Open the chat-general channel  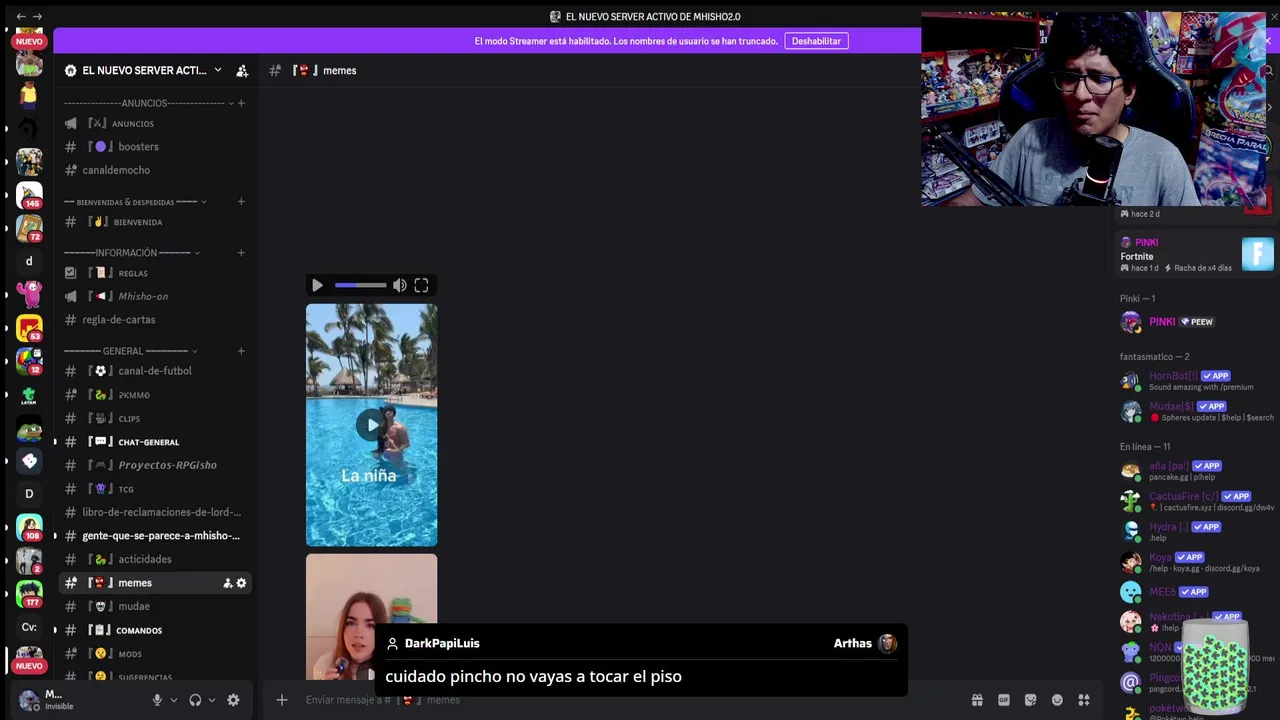(154, 442)
